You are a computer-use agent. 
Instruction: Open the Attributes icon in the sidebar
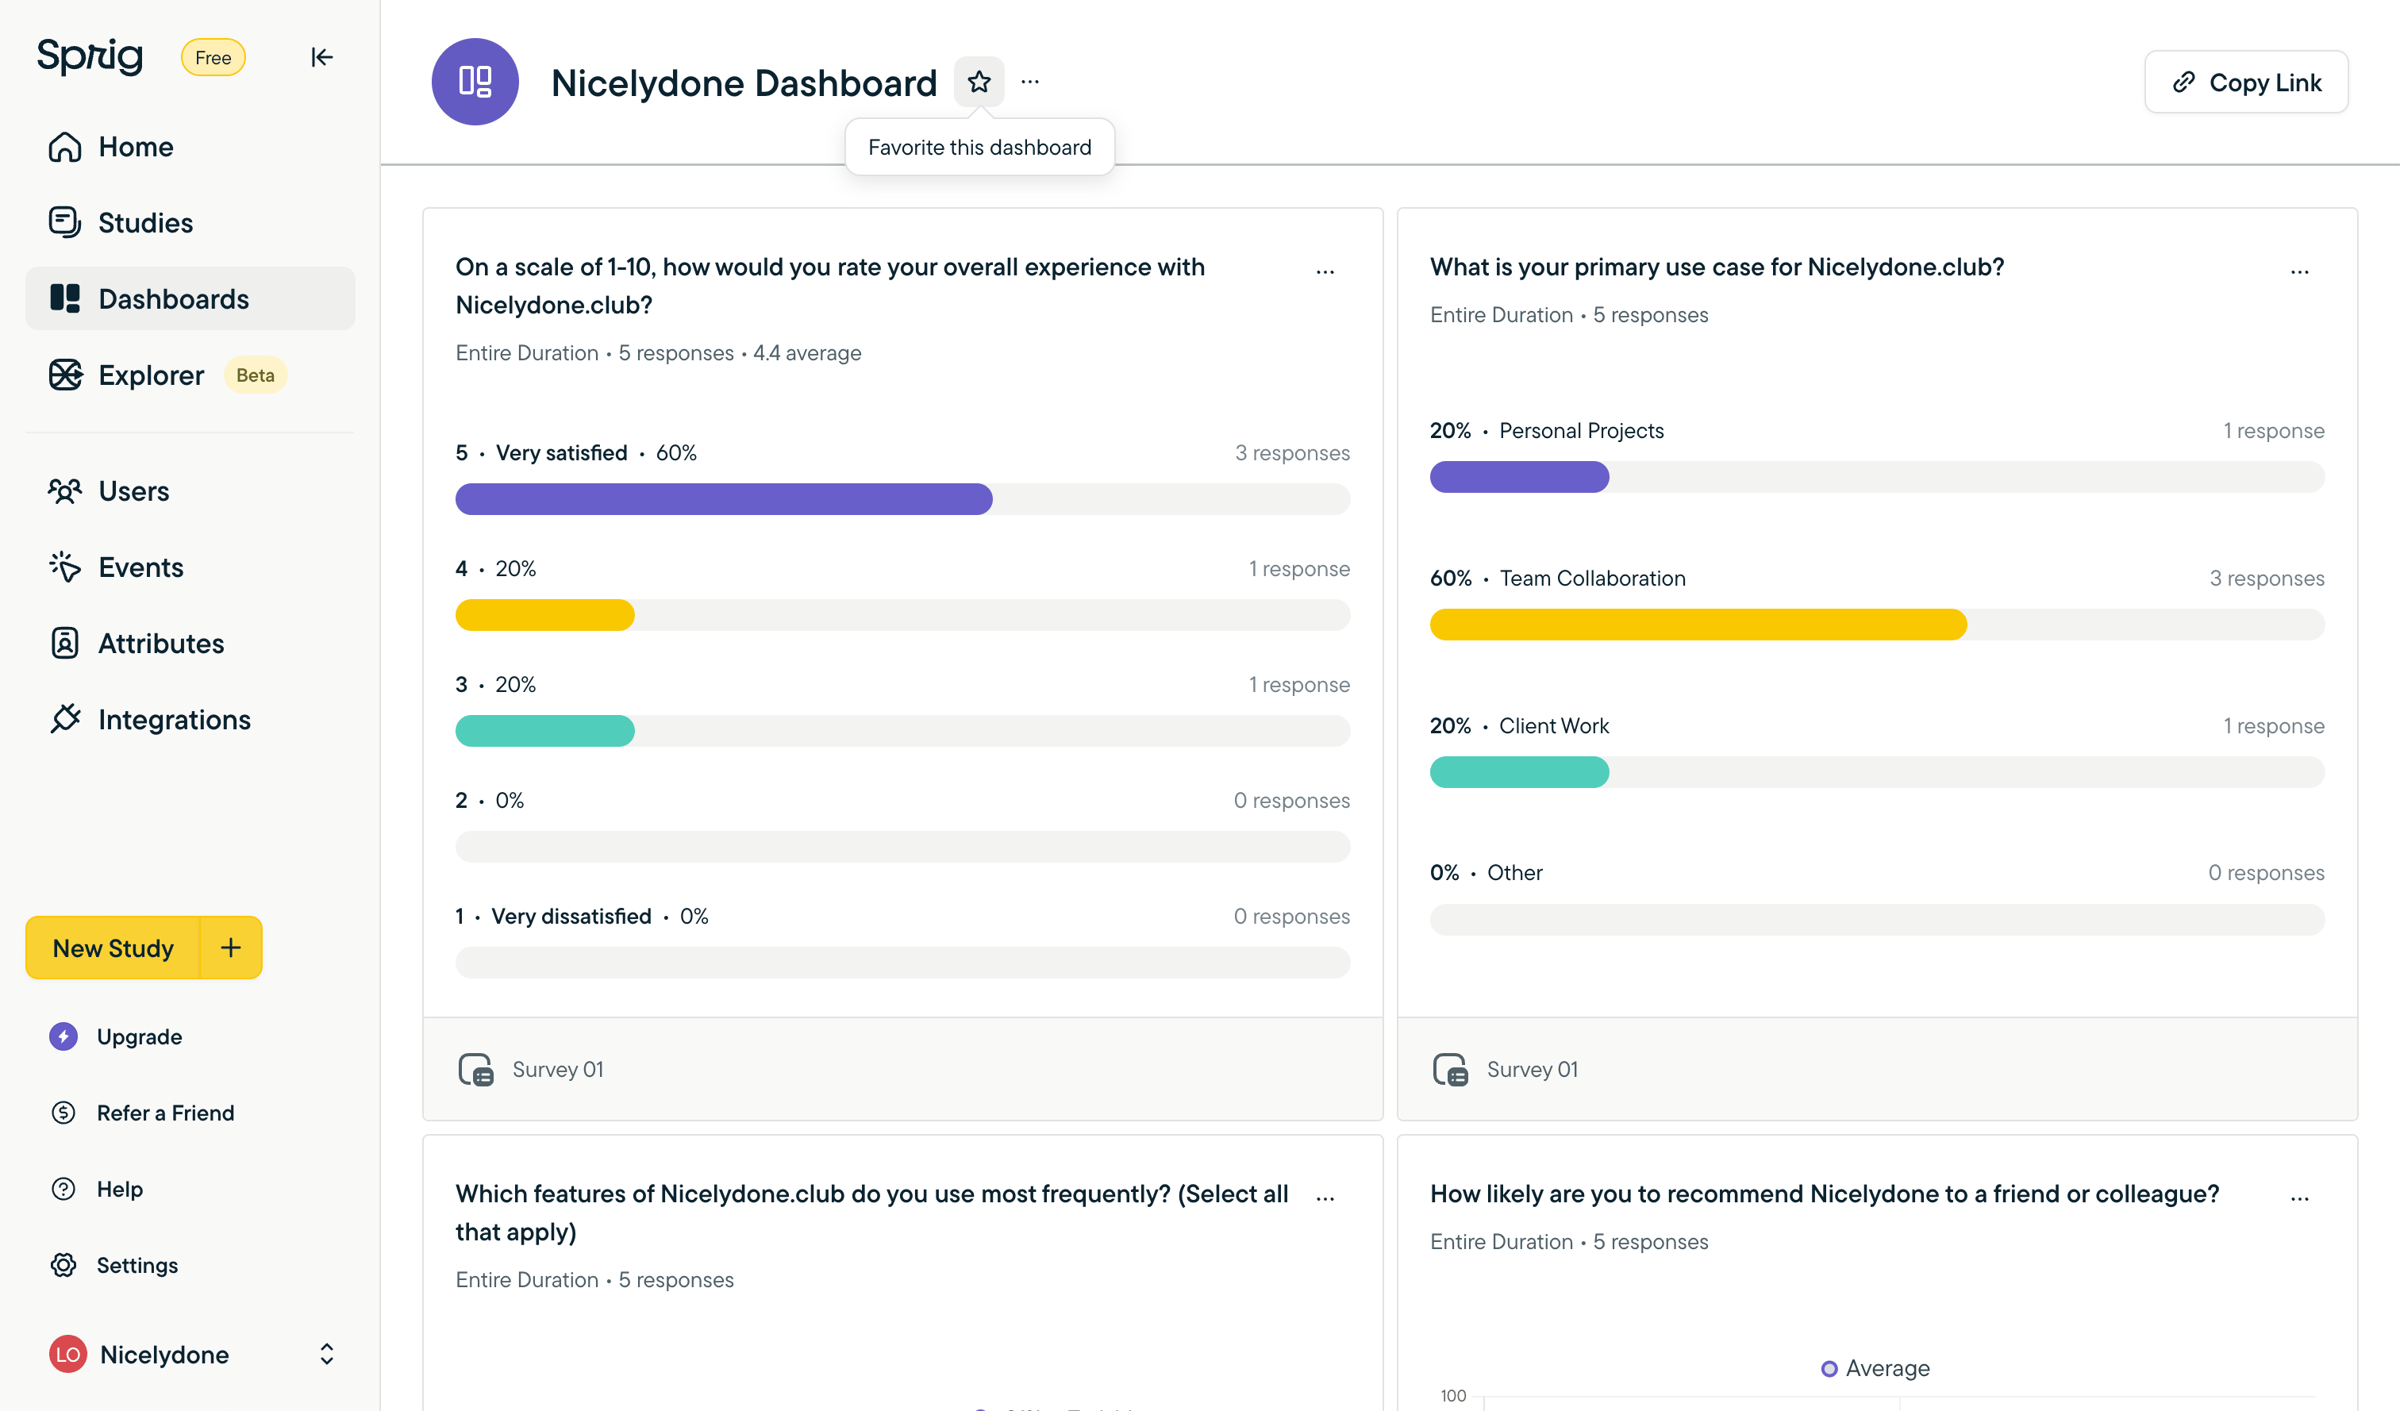coord(65,643)
